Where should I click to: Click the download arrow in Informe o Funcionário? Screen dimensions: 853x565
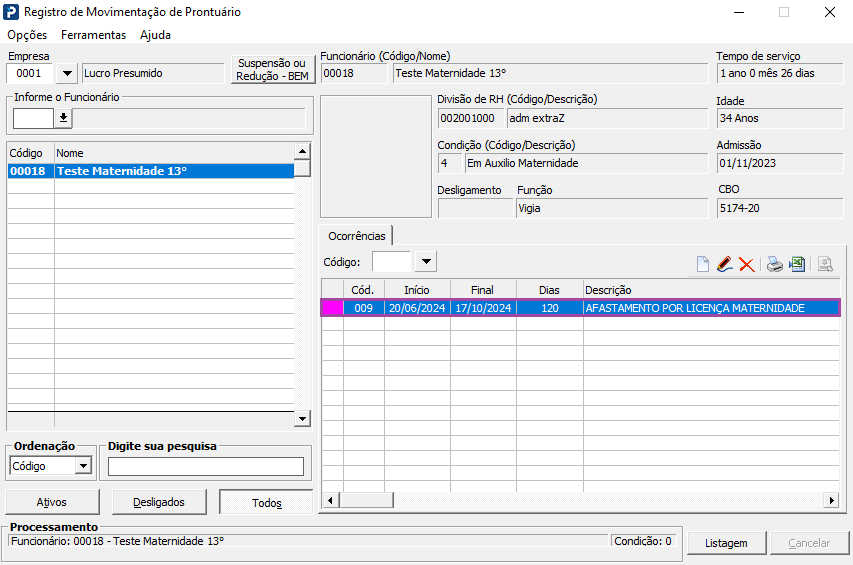(63, 118)
